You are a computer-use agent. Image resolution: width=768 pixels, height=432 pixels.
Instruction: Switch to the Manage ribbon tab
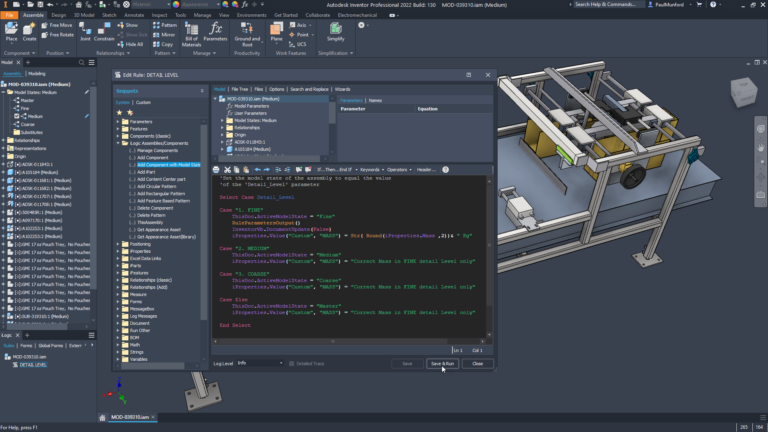pos(202,15)
